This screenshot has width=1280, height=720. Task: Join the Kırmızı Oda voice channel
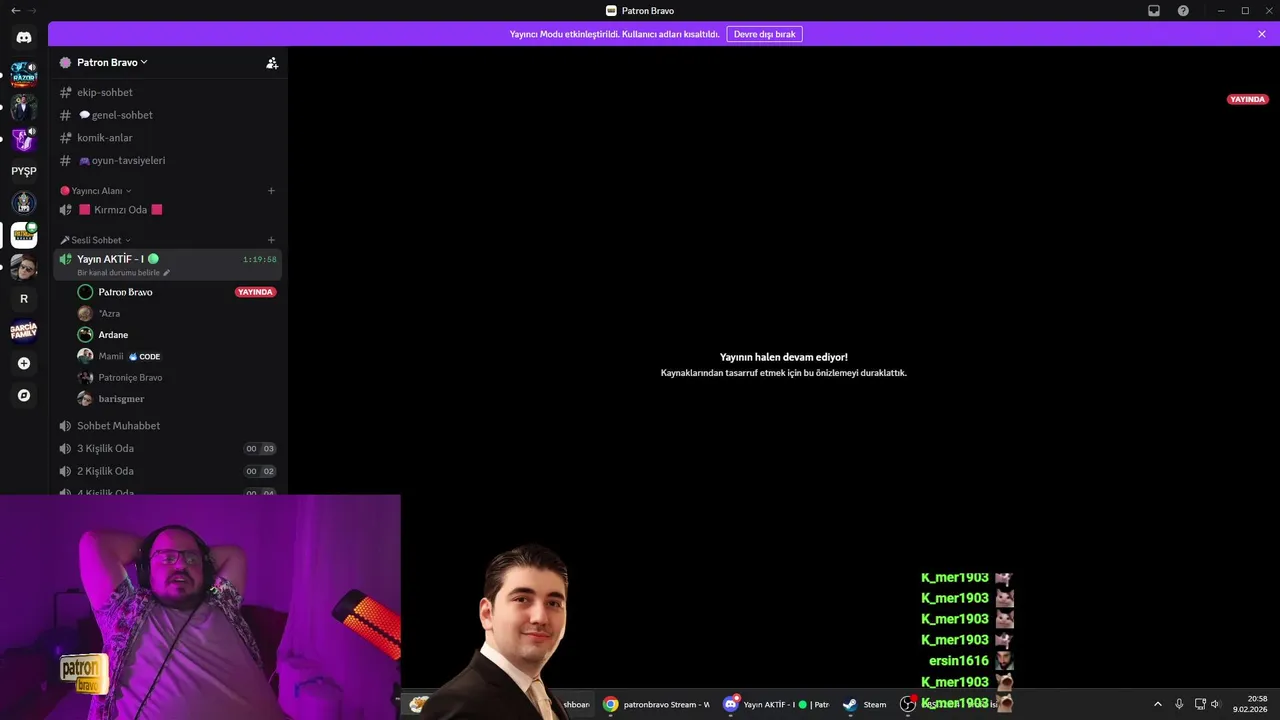click(168, 210)
